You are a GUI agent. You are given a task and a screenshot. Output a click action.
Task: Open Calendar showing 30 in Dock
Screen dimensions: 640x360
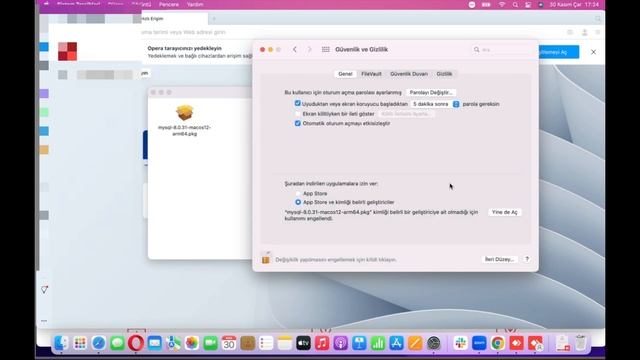pyautogui.click(x=229, y=343)
